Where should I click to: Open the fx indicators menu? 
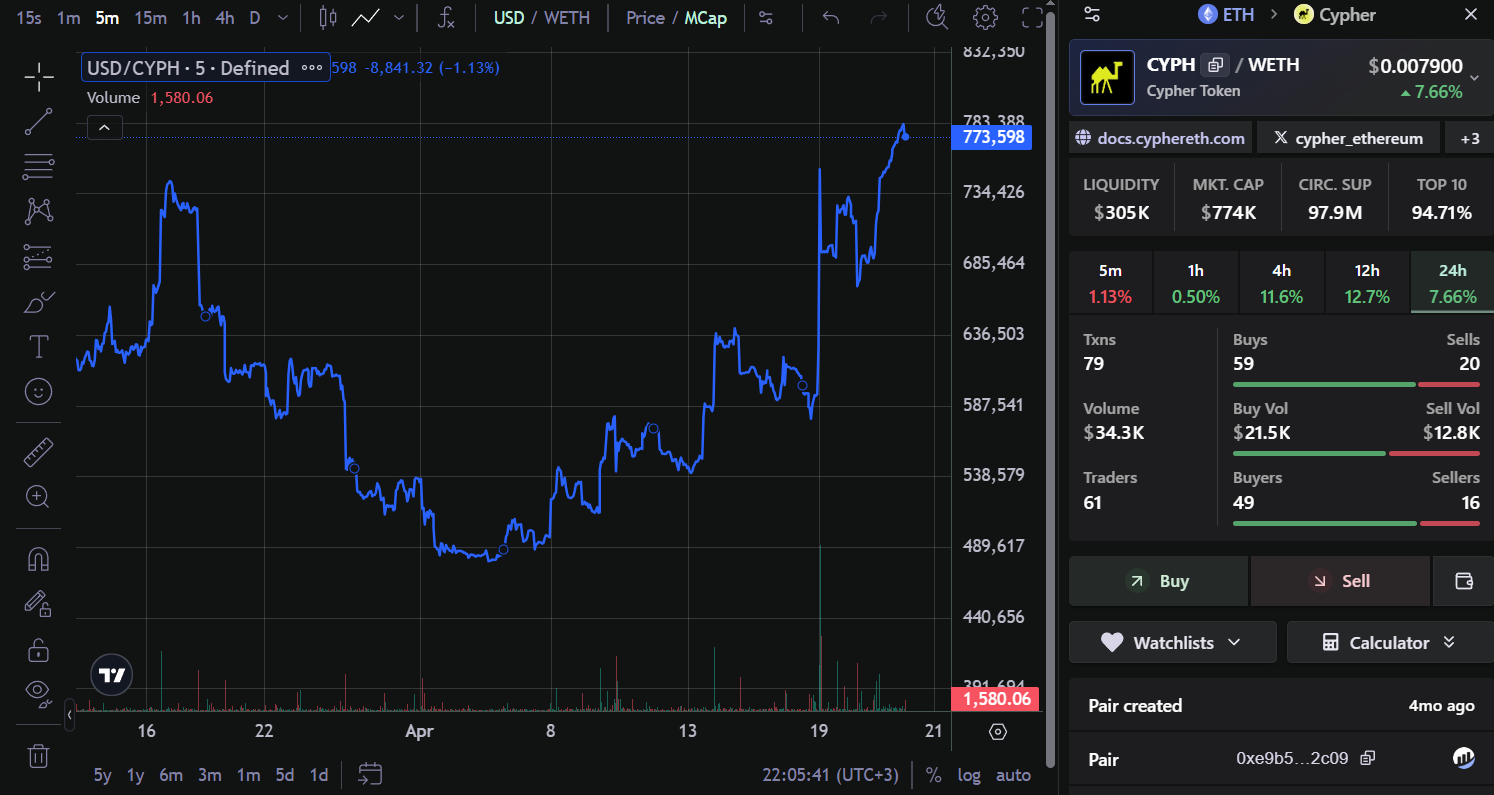pos(447,17)
